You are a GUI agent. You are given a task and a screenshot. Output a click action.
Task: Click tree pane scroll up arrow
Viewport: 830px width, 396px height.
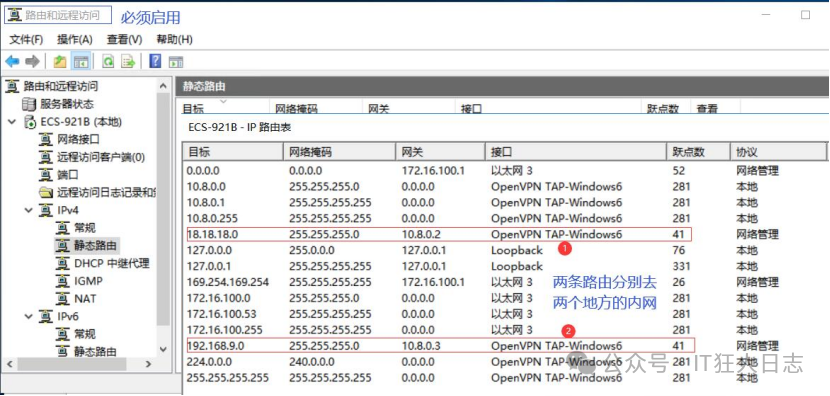tap(163, 85)
